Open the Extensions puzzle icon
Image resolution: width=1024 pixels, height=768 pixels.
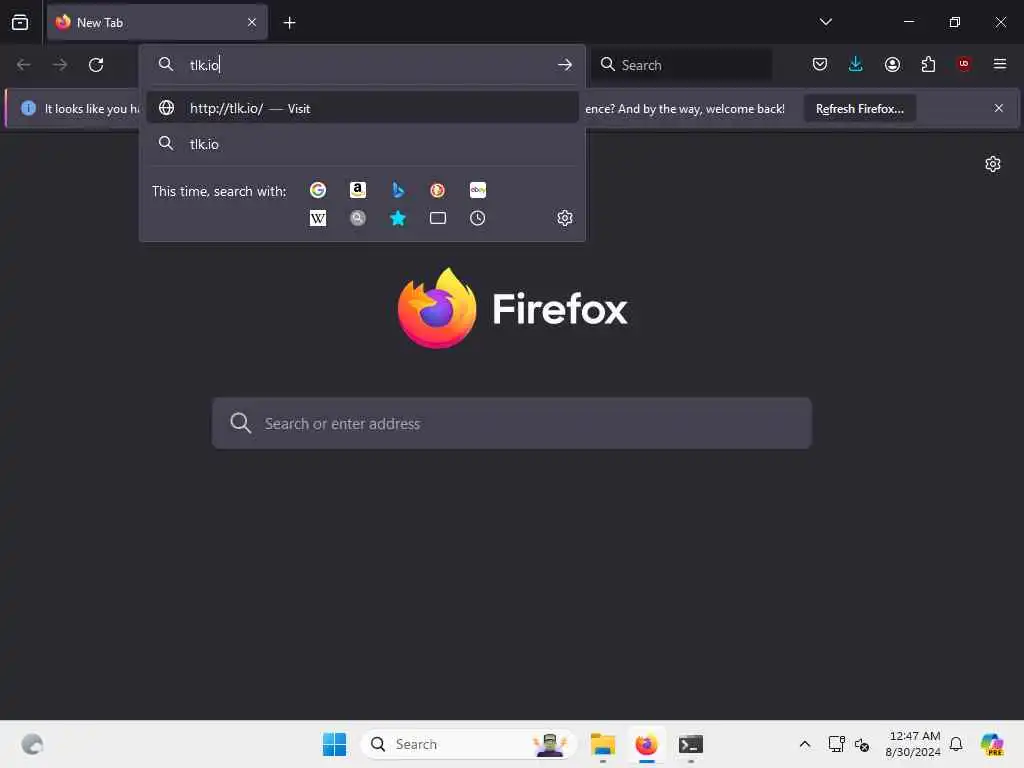pos(928,65)
